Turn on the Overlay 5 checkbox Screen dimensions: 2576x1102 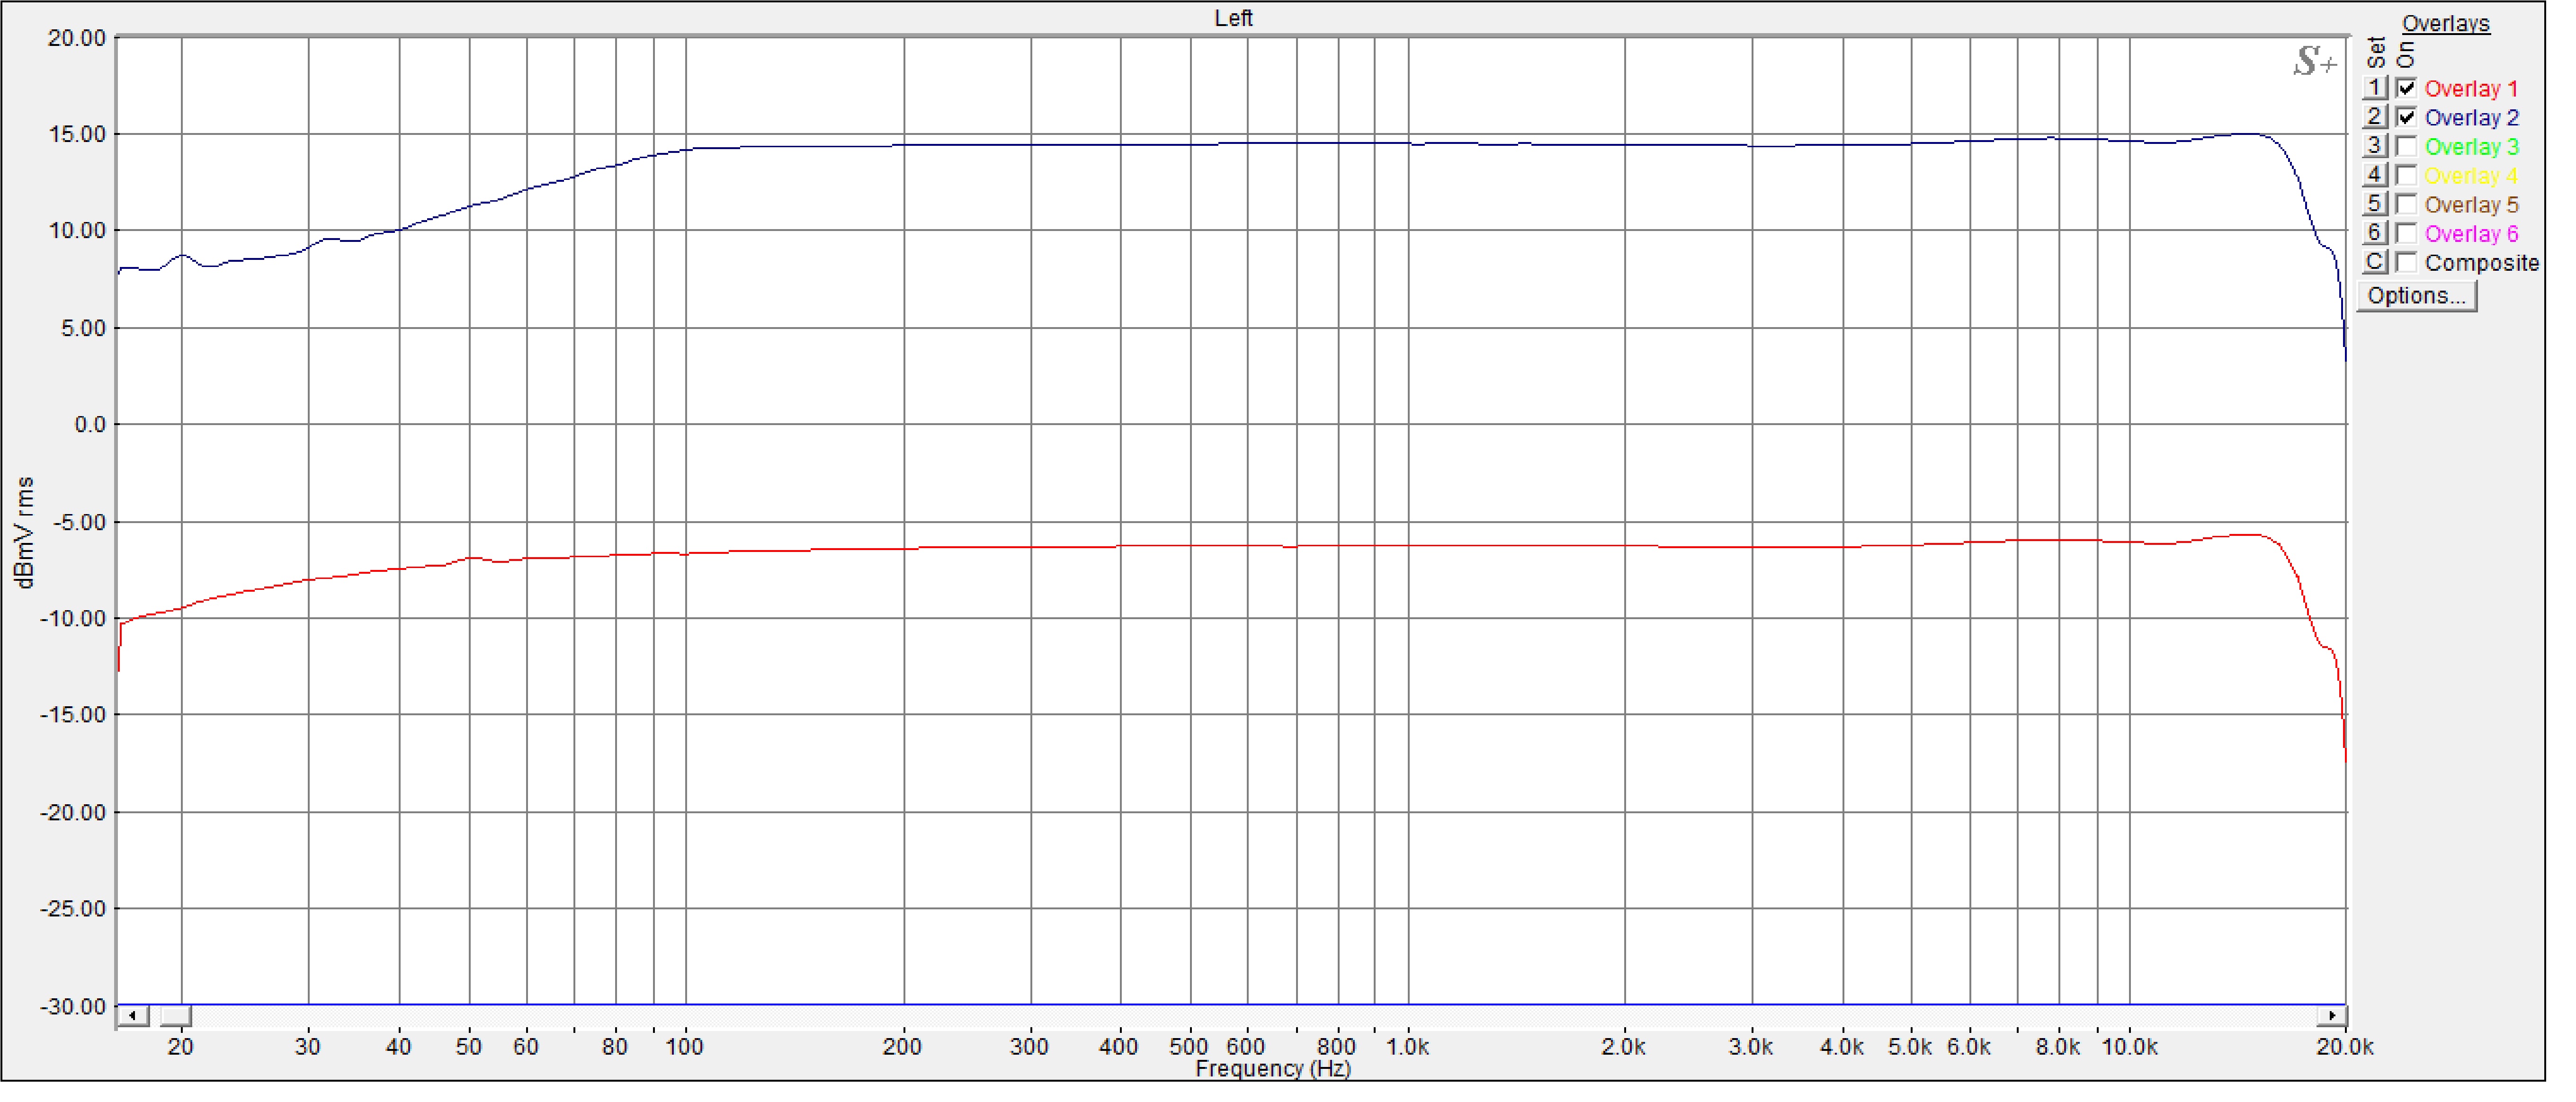coord(2406,204)
